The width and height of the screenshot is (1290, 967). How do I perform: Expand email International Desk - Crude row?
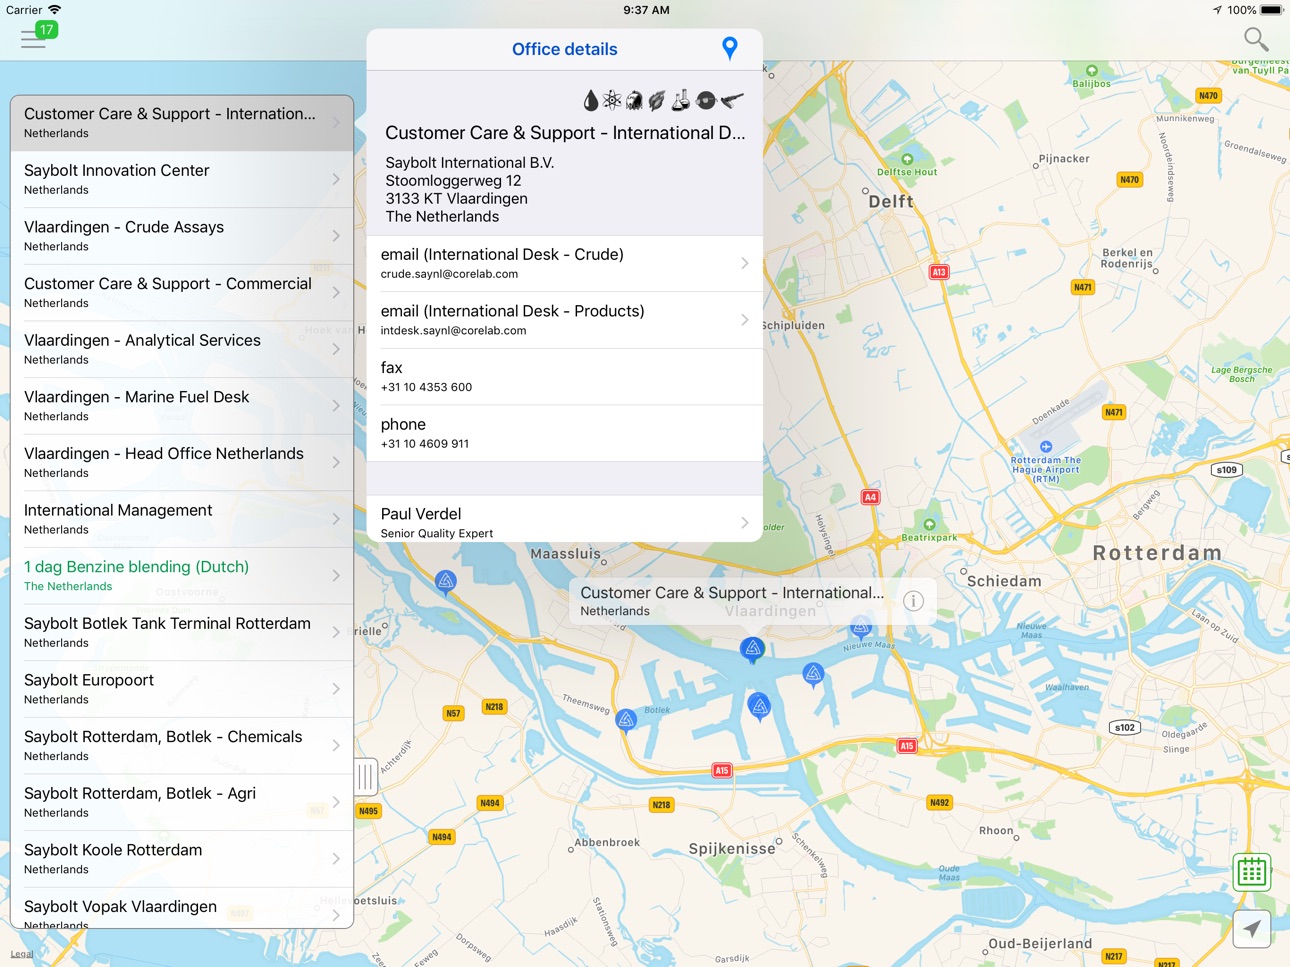point(565,263)
